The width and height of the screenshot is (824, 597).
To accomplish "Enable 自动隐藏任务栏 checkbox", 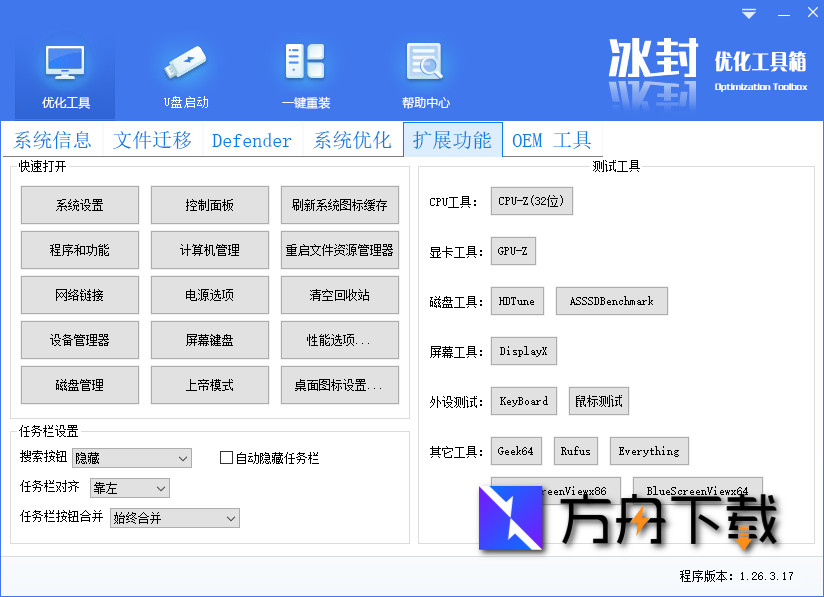I will [226, 457].
